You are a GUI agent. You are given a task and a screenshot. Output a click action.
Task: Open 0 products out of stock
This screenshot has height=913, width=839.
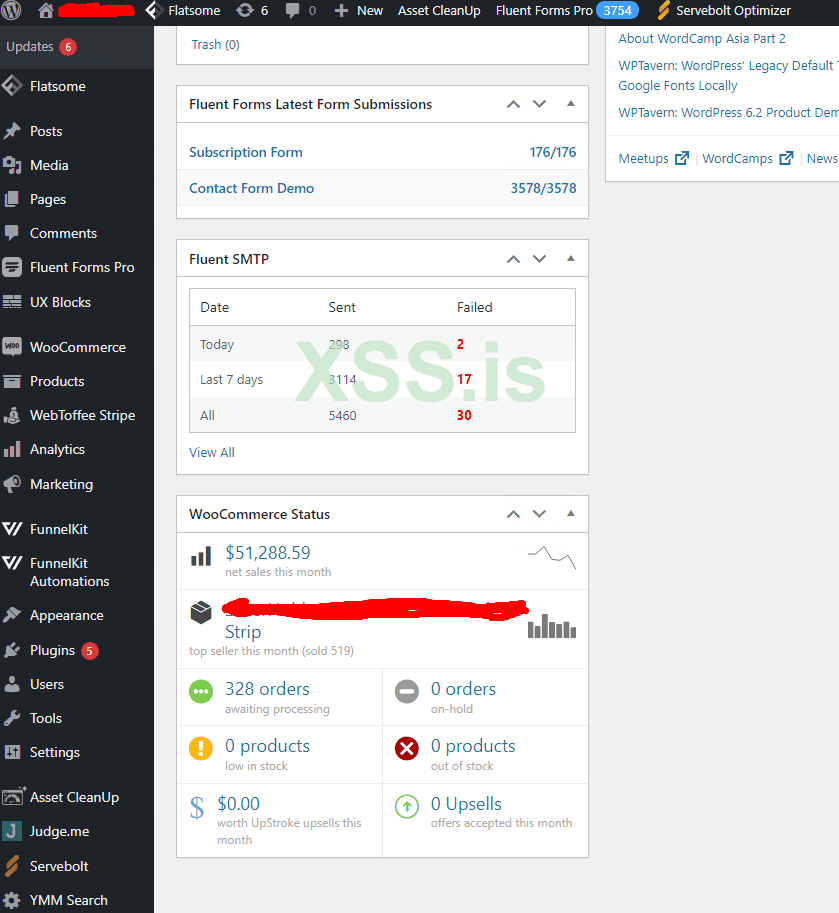coord(473,746)
